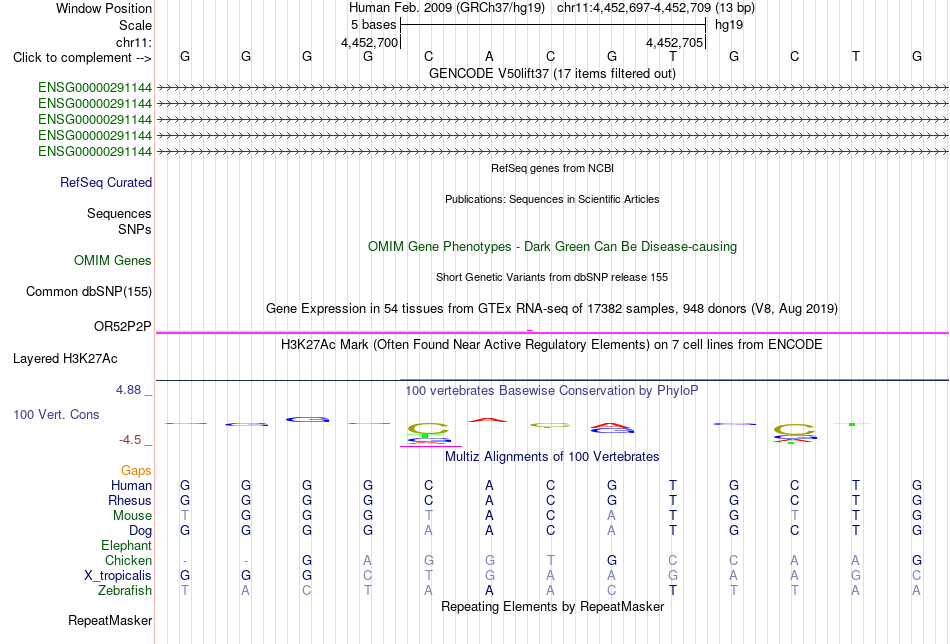
Task: Click the -4.5 PhyloP lower limit value
Action: (130, 440)
